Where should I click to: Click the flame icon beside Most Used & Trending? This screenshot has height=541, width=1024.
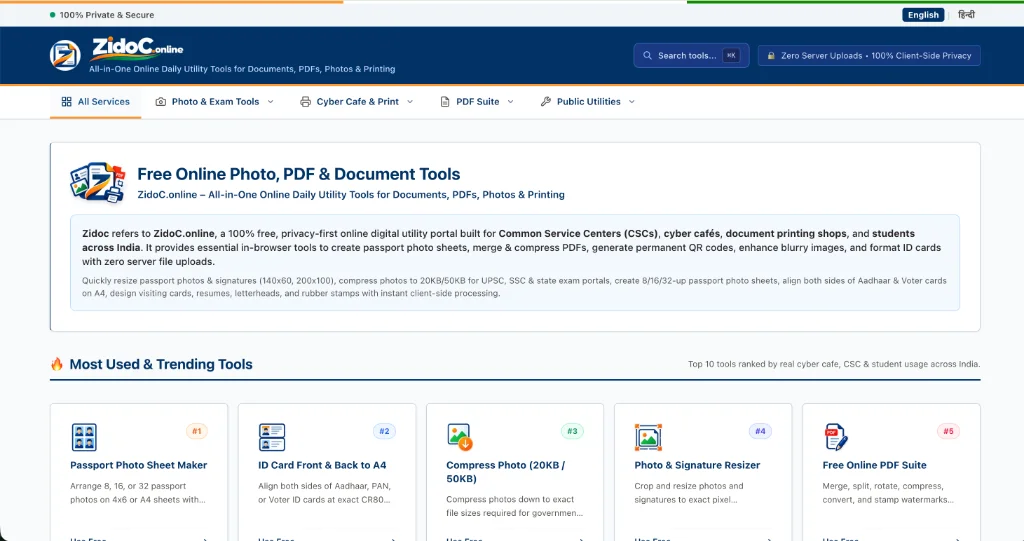(x=57, y=364)
